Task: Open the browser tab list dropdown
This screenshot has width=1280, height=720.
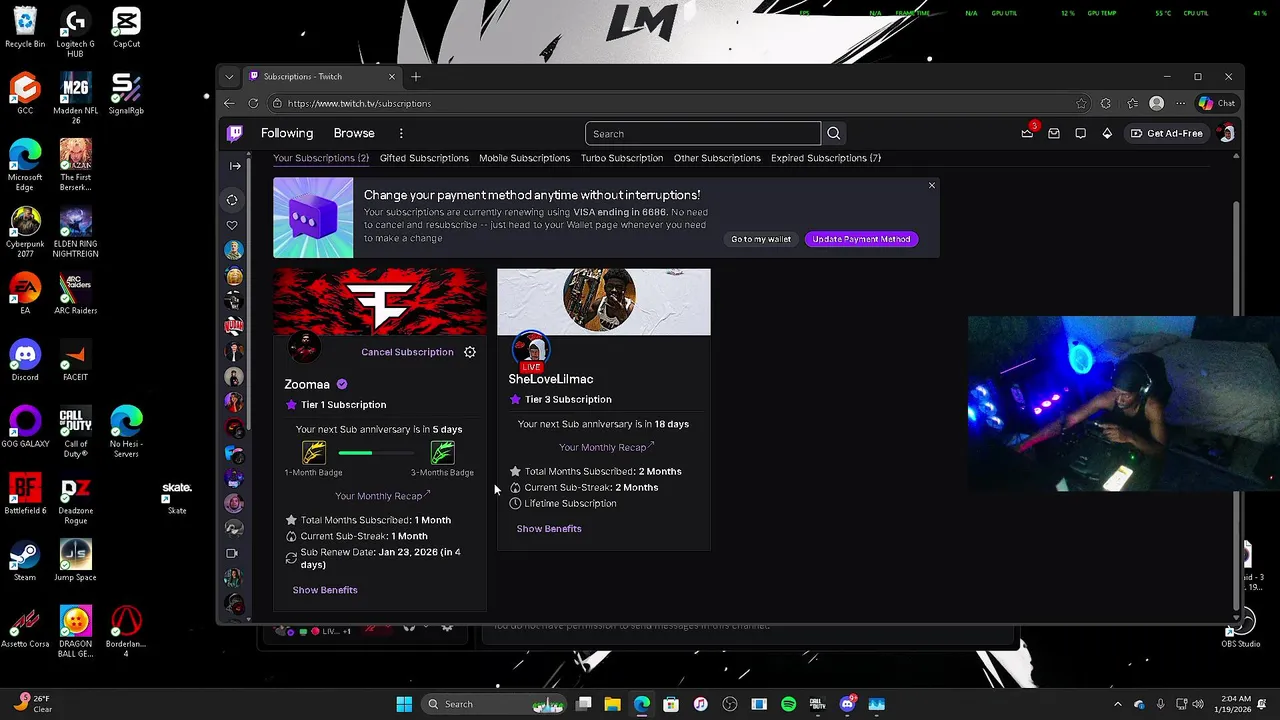Action: [229, 77]
